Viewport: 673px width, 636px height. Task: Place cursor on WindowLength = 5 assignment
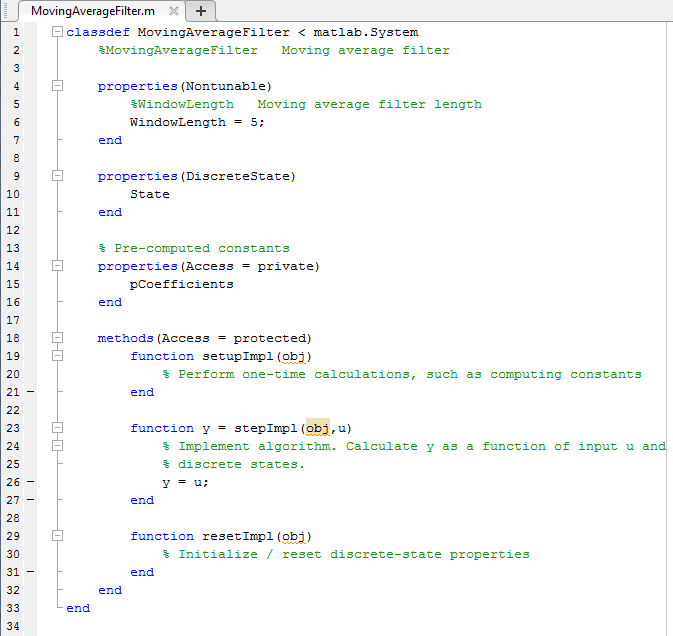[197, 122]
